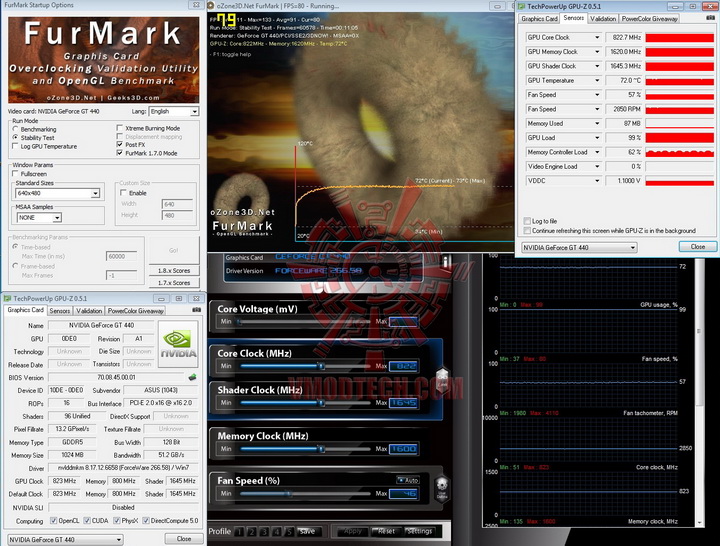Toggle the CUDA checkbox in GPU-Z
The width and height of the screenshot is (720, 546).
[87, 520]
